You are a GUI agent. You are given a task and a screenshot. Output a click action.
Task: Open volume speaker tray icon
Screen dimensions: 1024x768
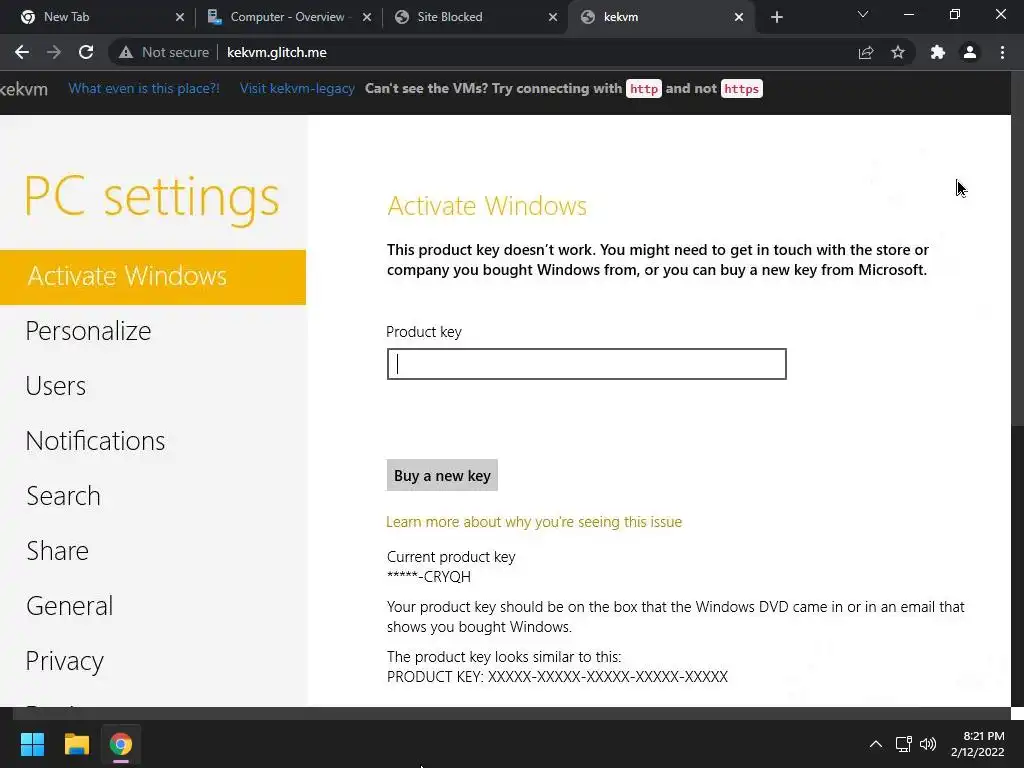coord(928,744)
